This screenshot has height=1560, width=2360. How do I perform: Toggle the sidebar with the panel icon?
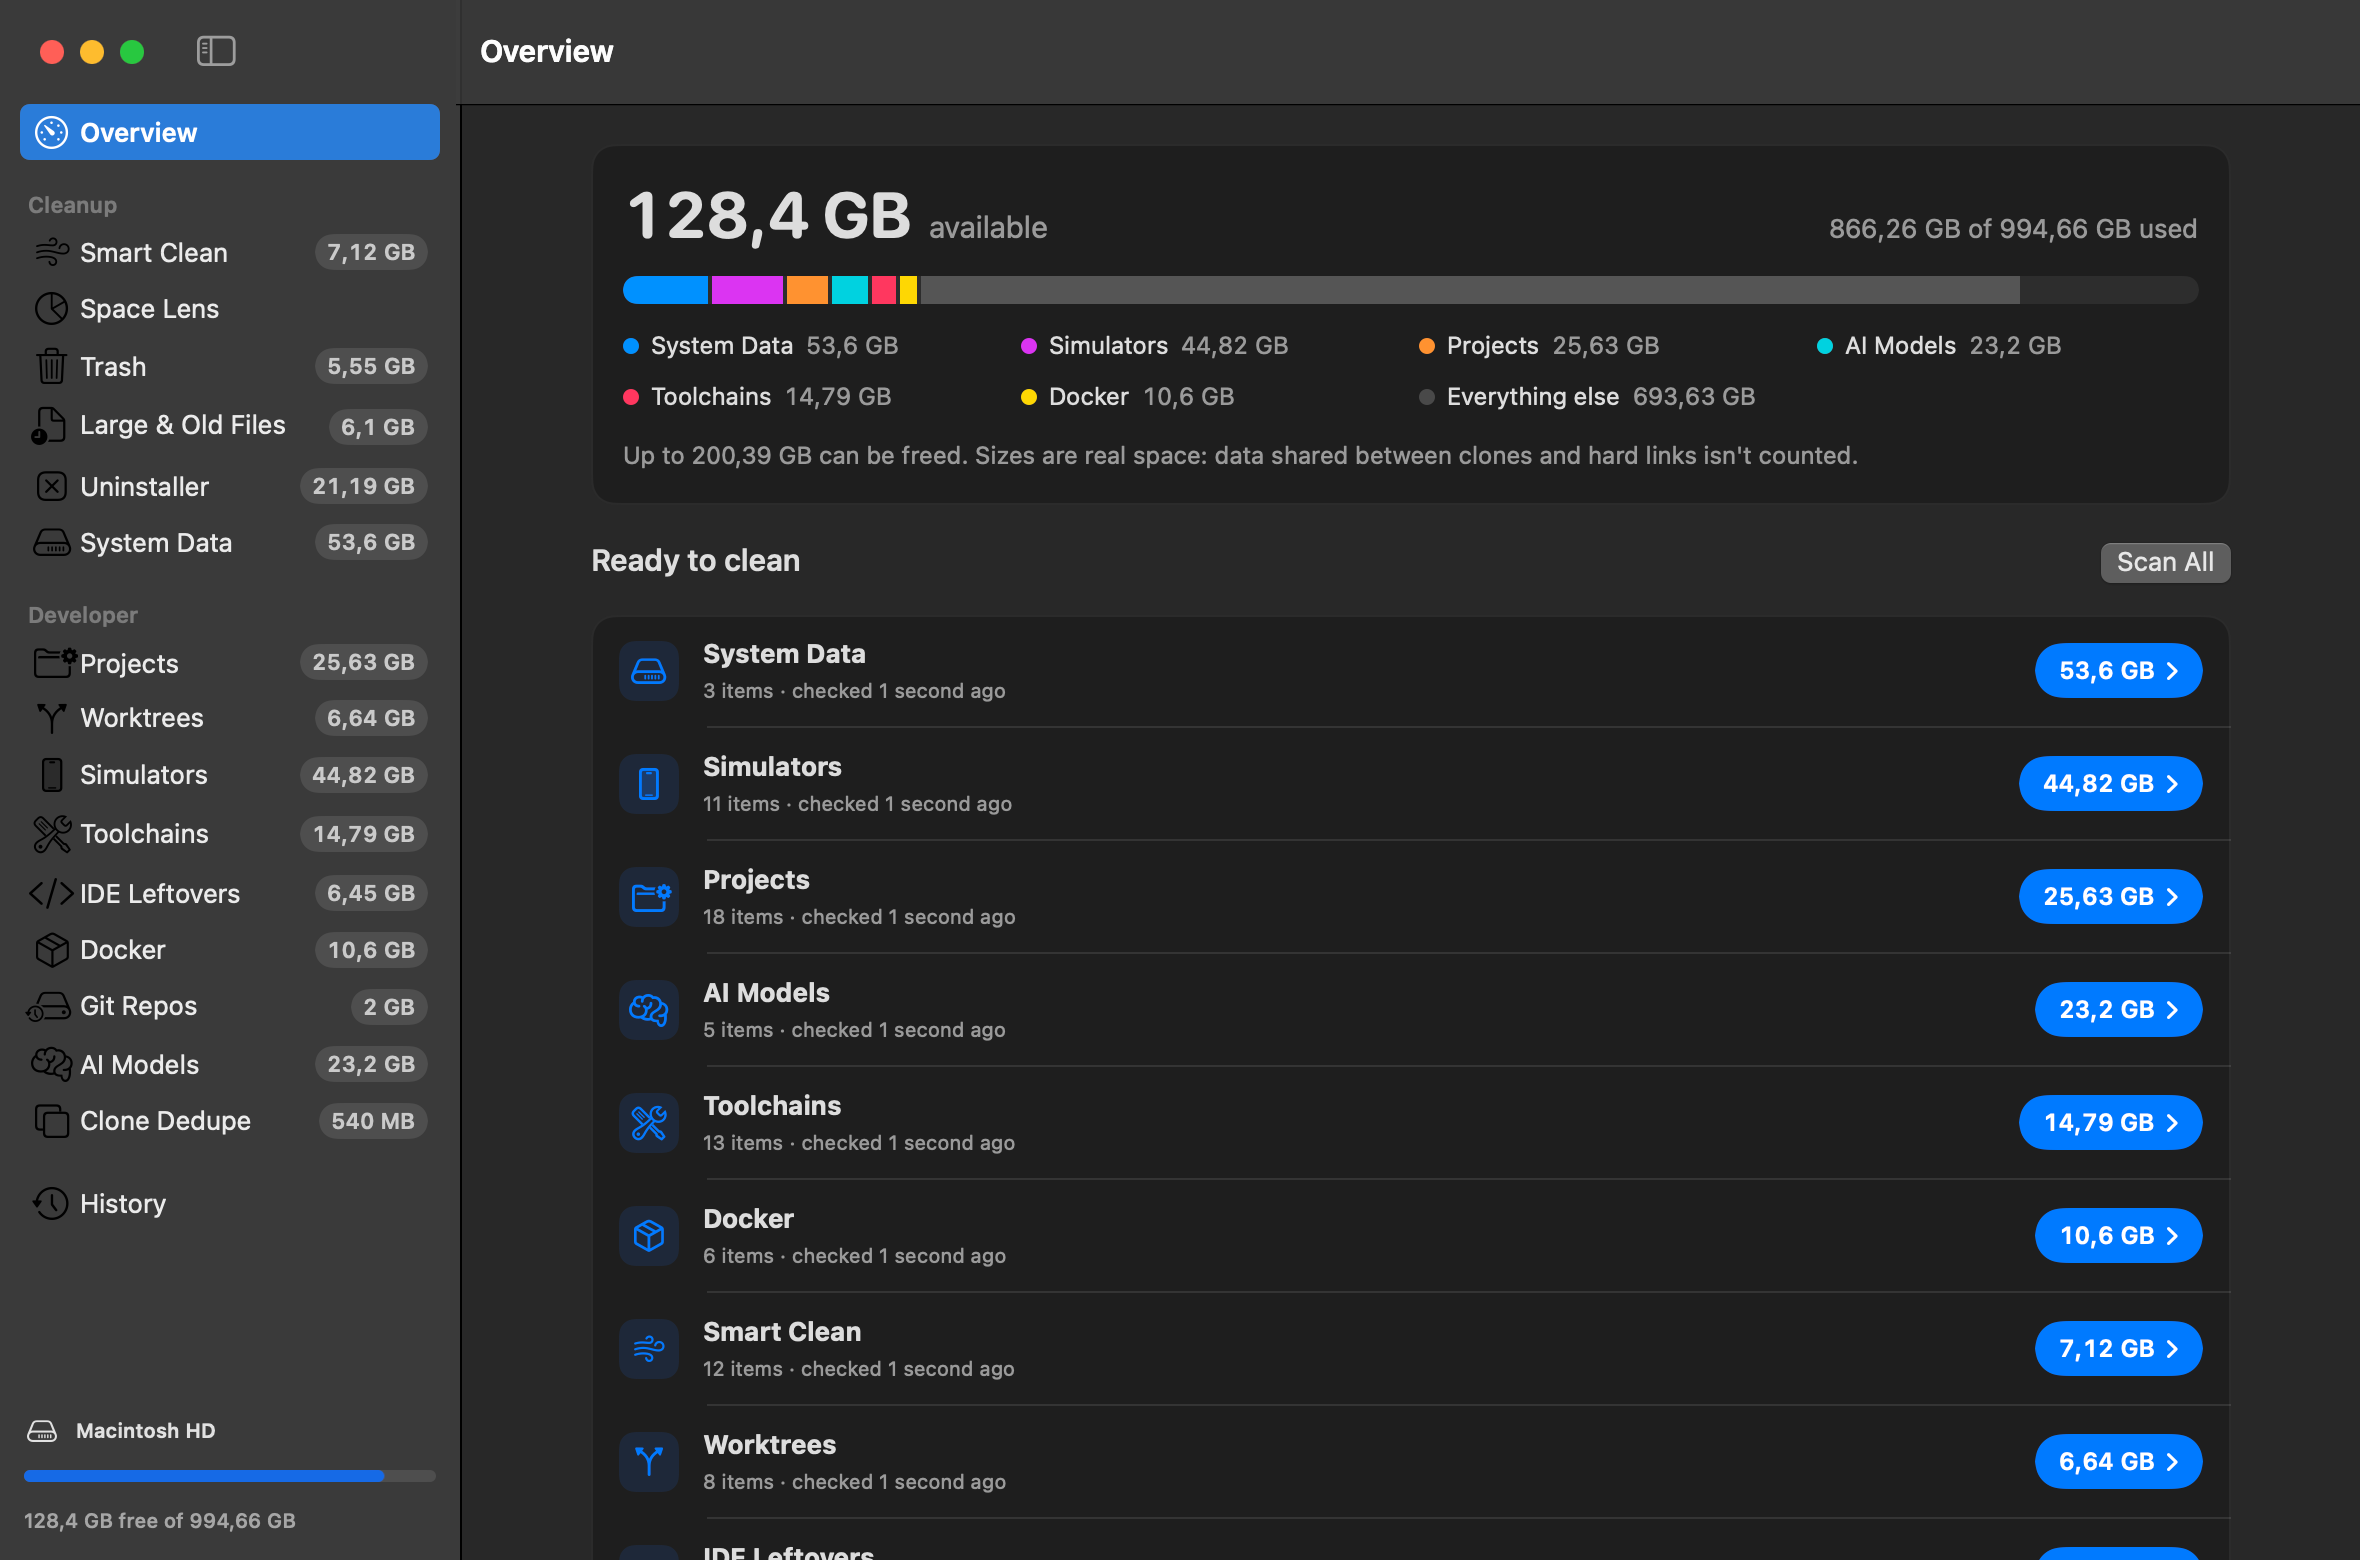point(216,51)
